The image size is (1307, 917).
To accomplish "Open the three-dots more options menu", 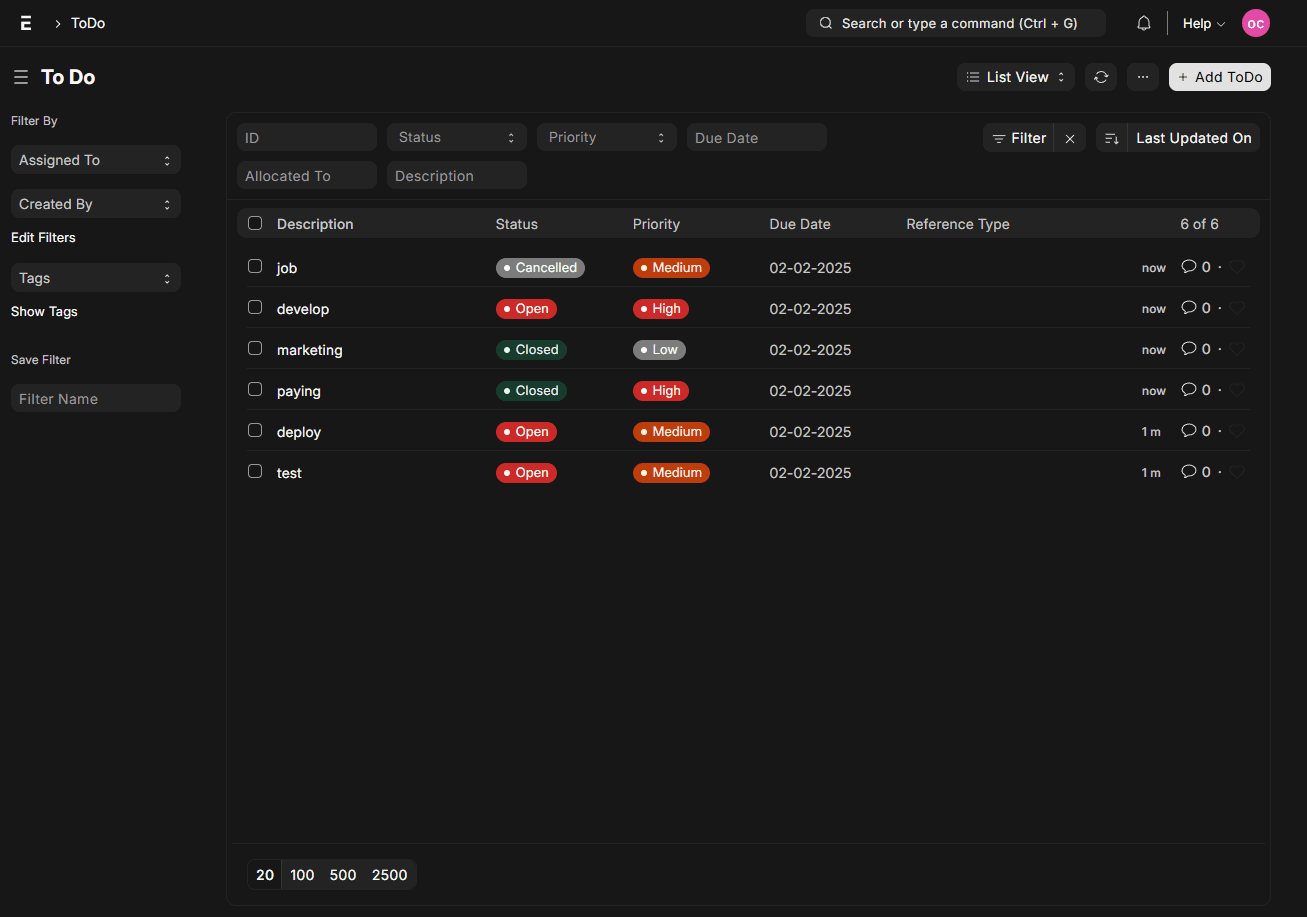I will pyautogui.click(x=1143, y=77).
